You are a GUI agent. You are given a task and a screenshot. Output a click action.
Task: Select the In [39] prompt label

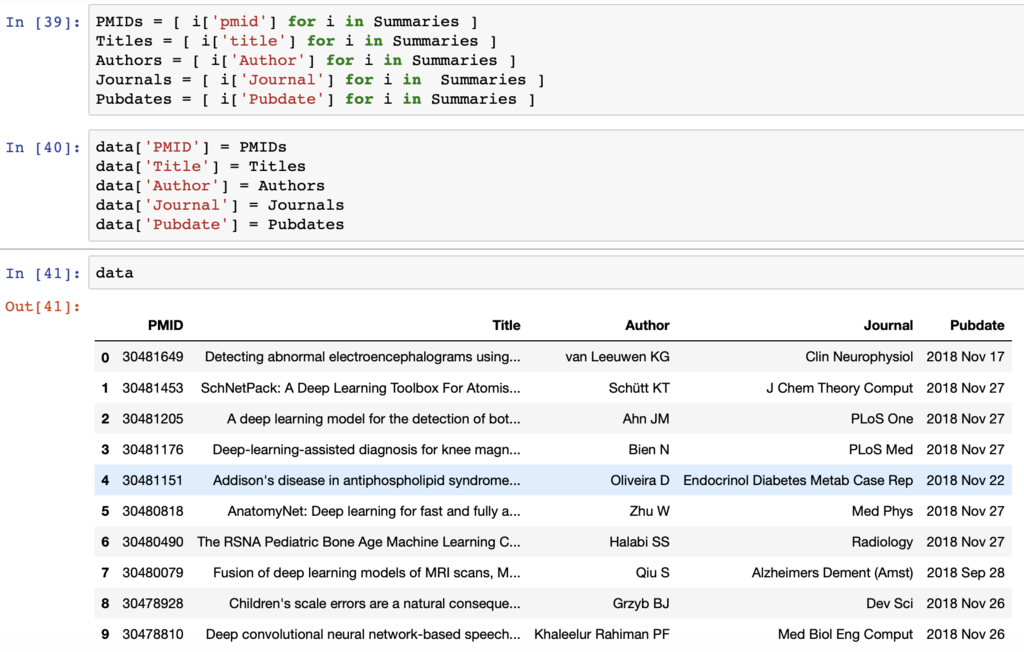(x=43, y=22)
